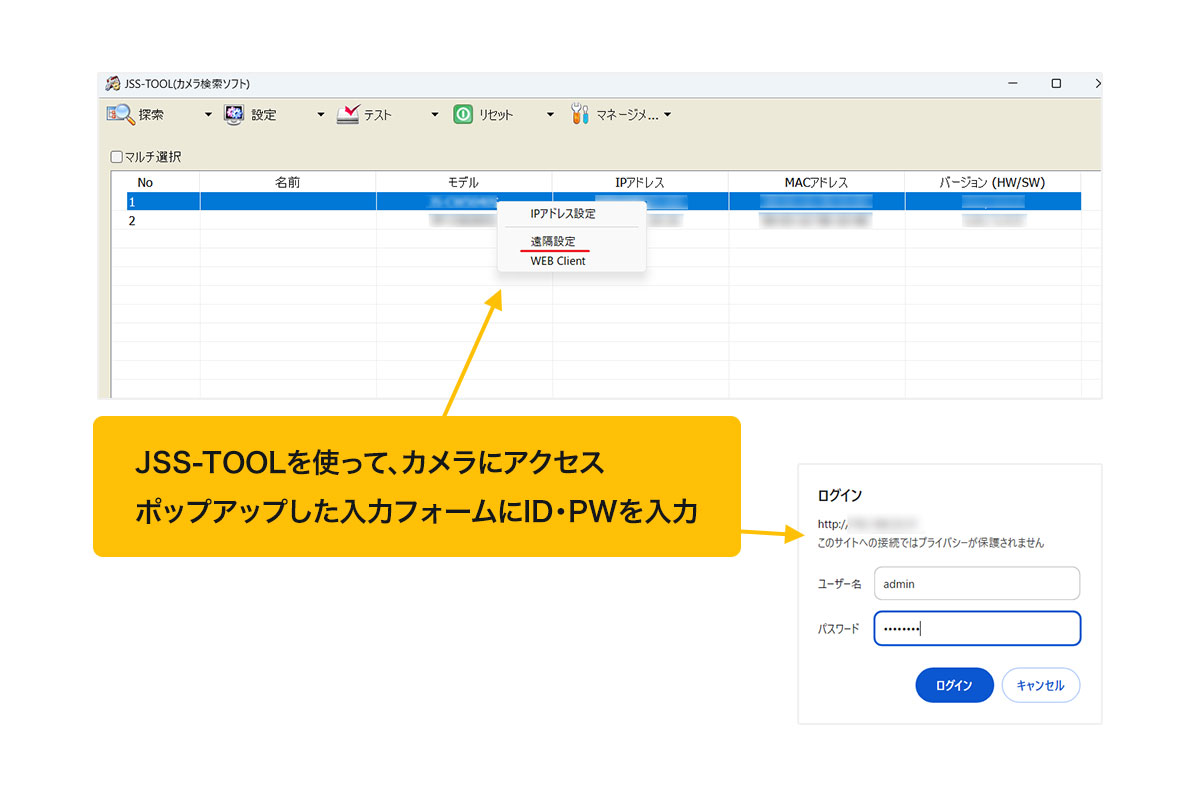
Task: Click the バージョン (HW/SW) column header
Action: pyautogui.click(x=993, y=182)
